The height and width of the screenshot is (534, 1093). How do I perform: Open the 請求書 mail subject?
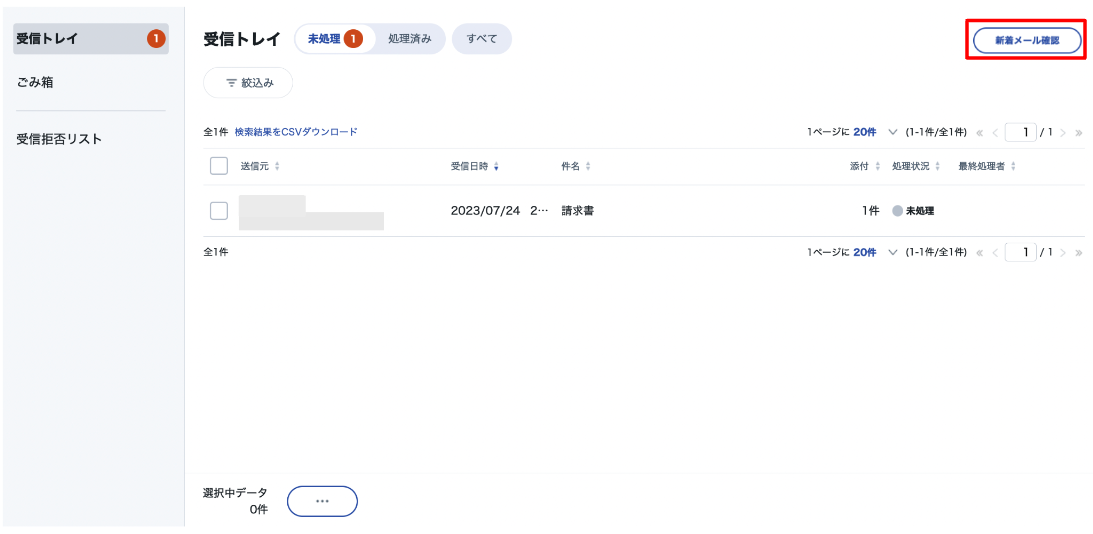tap(578, 211)
